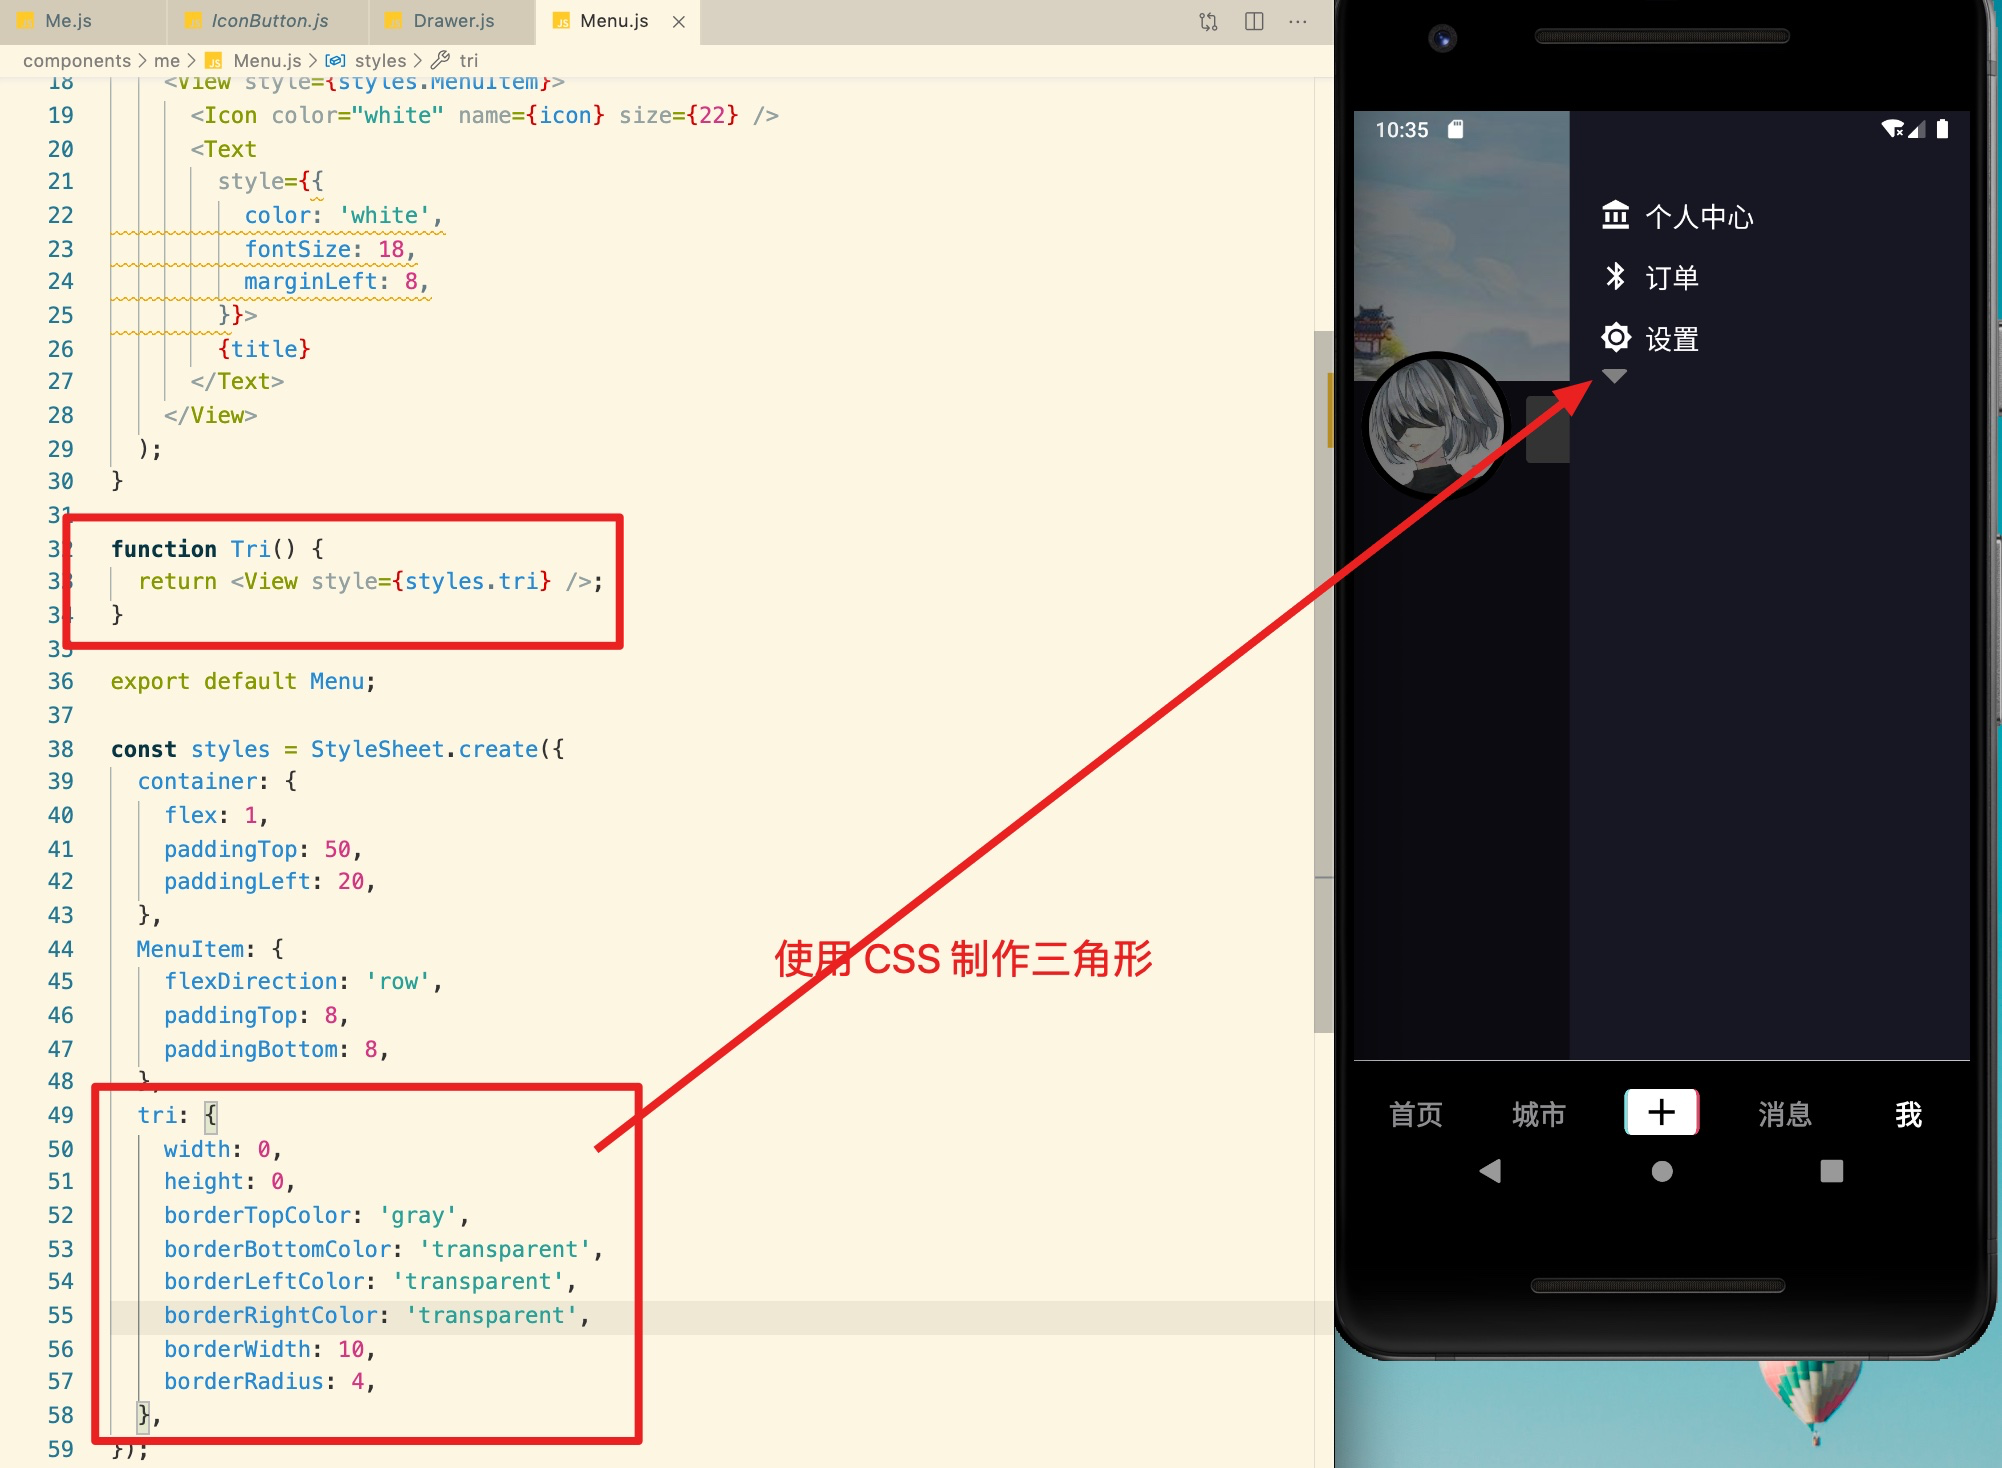
Task: Click 'borderRightColor' property line
Action: pos(377,1316)
